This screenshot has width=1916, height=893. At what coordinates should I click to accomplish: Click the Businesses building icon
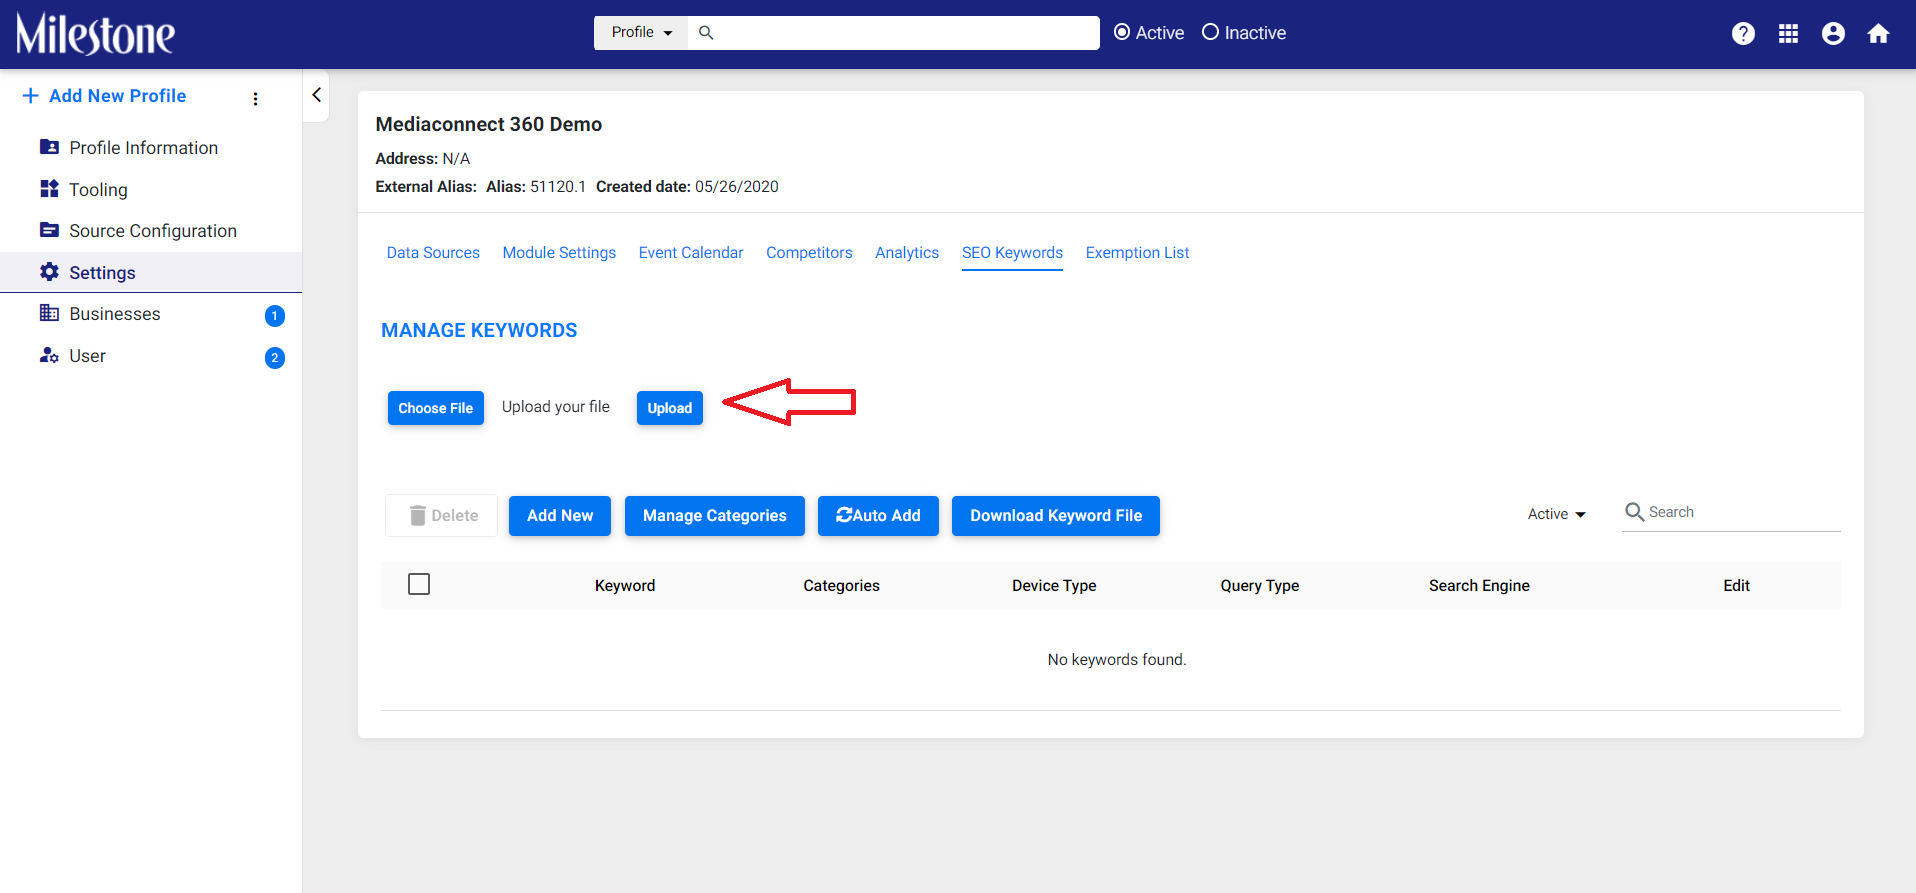click(x=49, y=313)
